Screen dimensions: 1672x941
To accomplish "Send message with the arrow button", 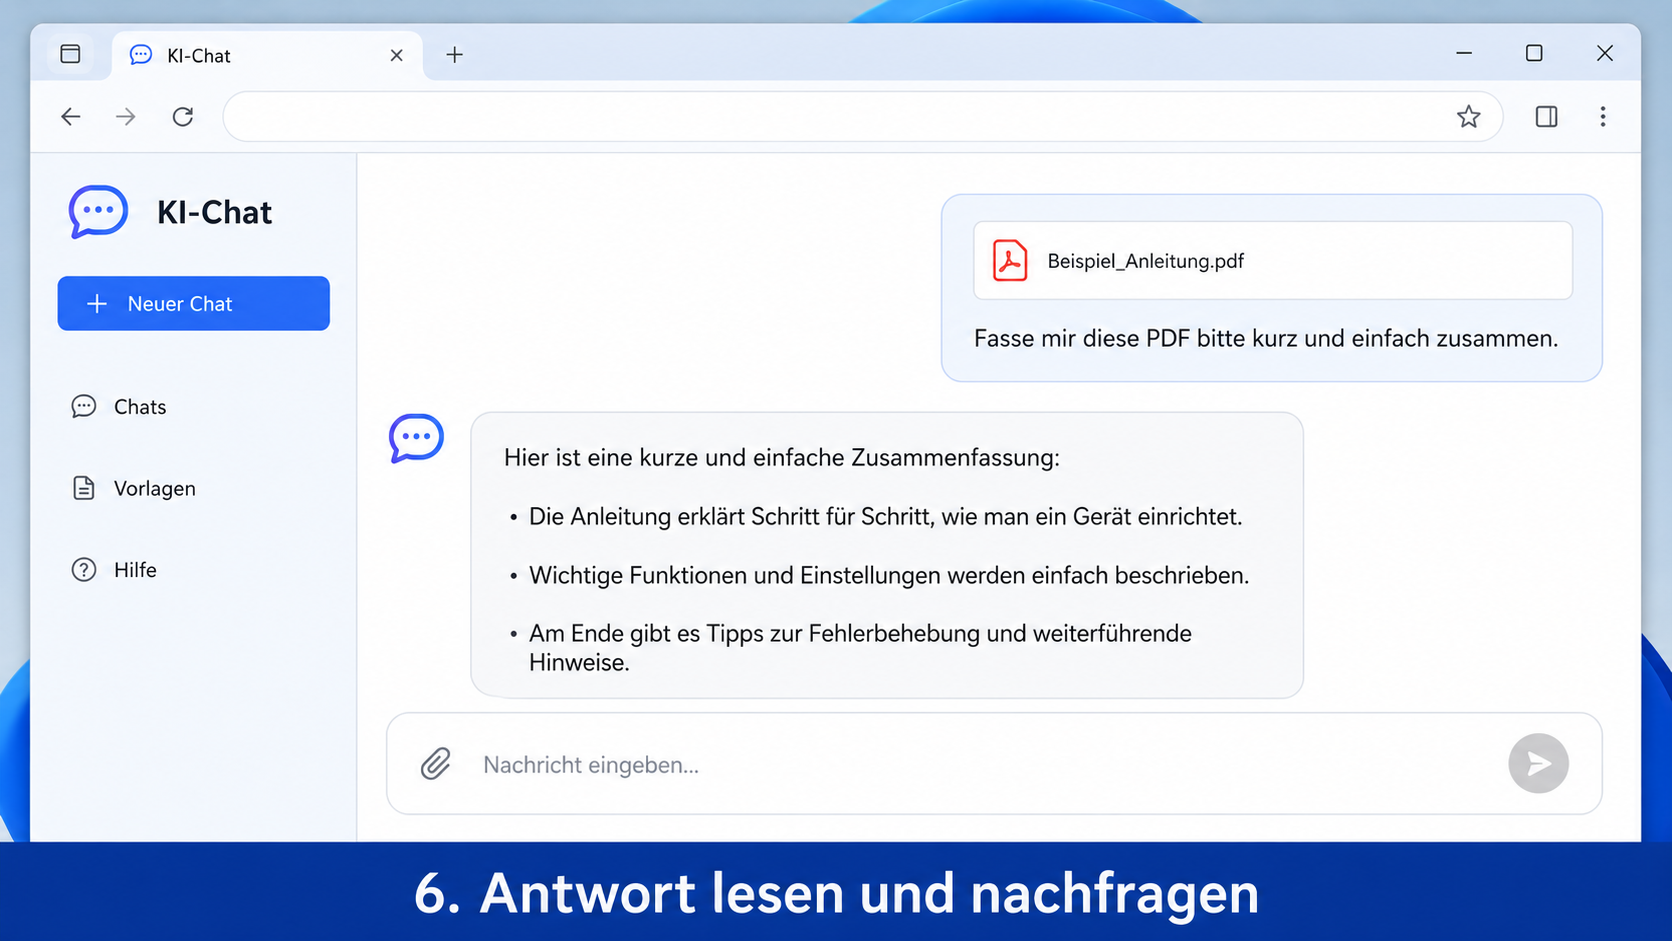I will point(1538,764).
